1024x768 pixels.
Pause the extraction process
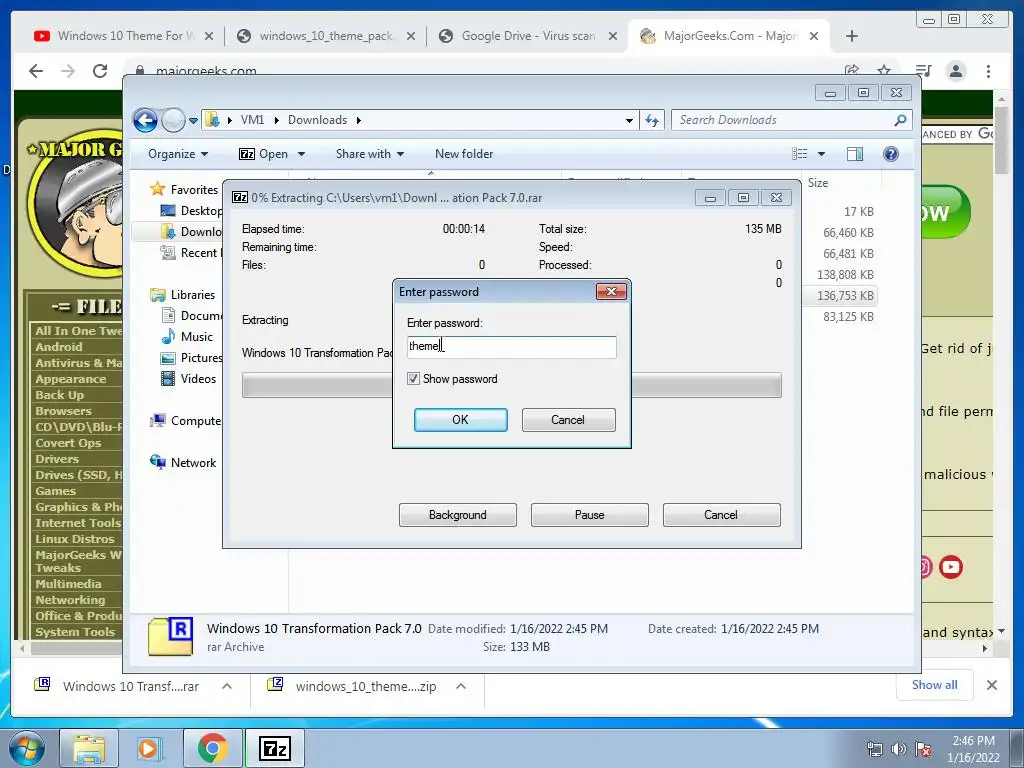[590, 515]
